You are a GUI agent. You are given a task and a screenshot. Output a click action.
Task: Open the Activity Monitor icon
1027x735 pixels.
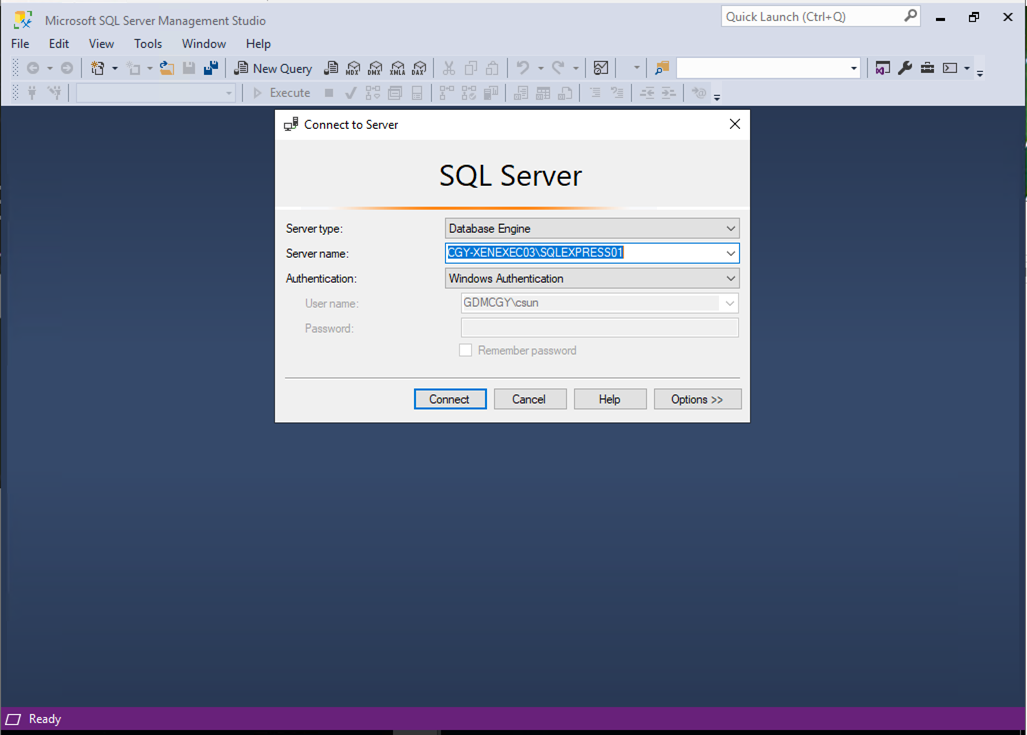tap(601, 68)
